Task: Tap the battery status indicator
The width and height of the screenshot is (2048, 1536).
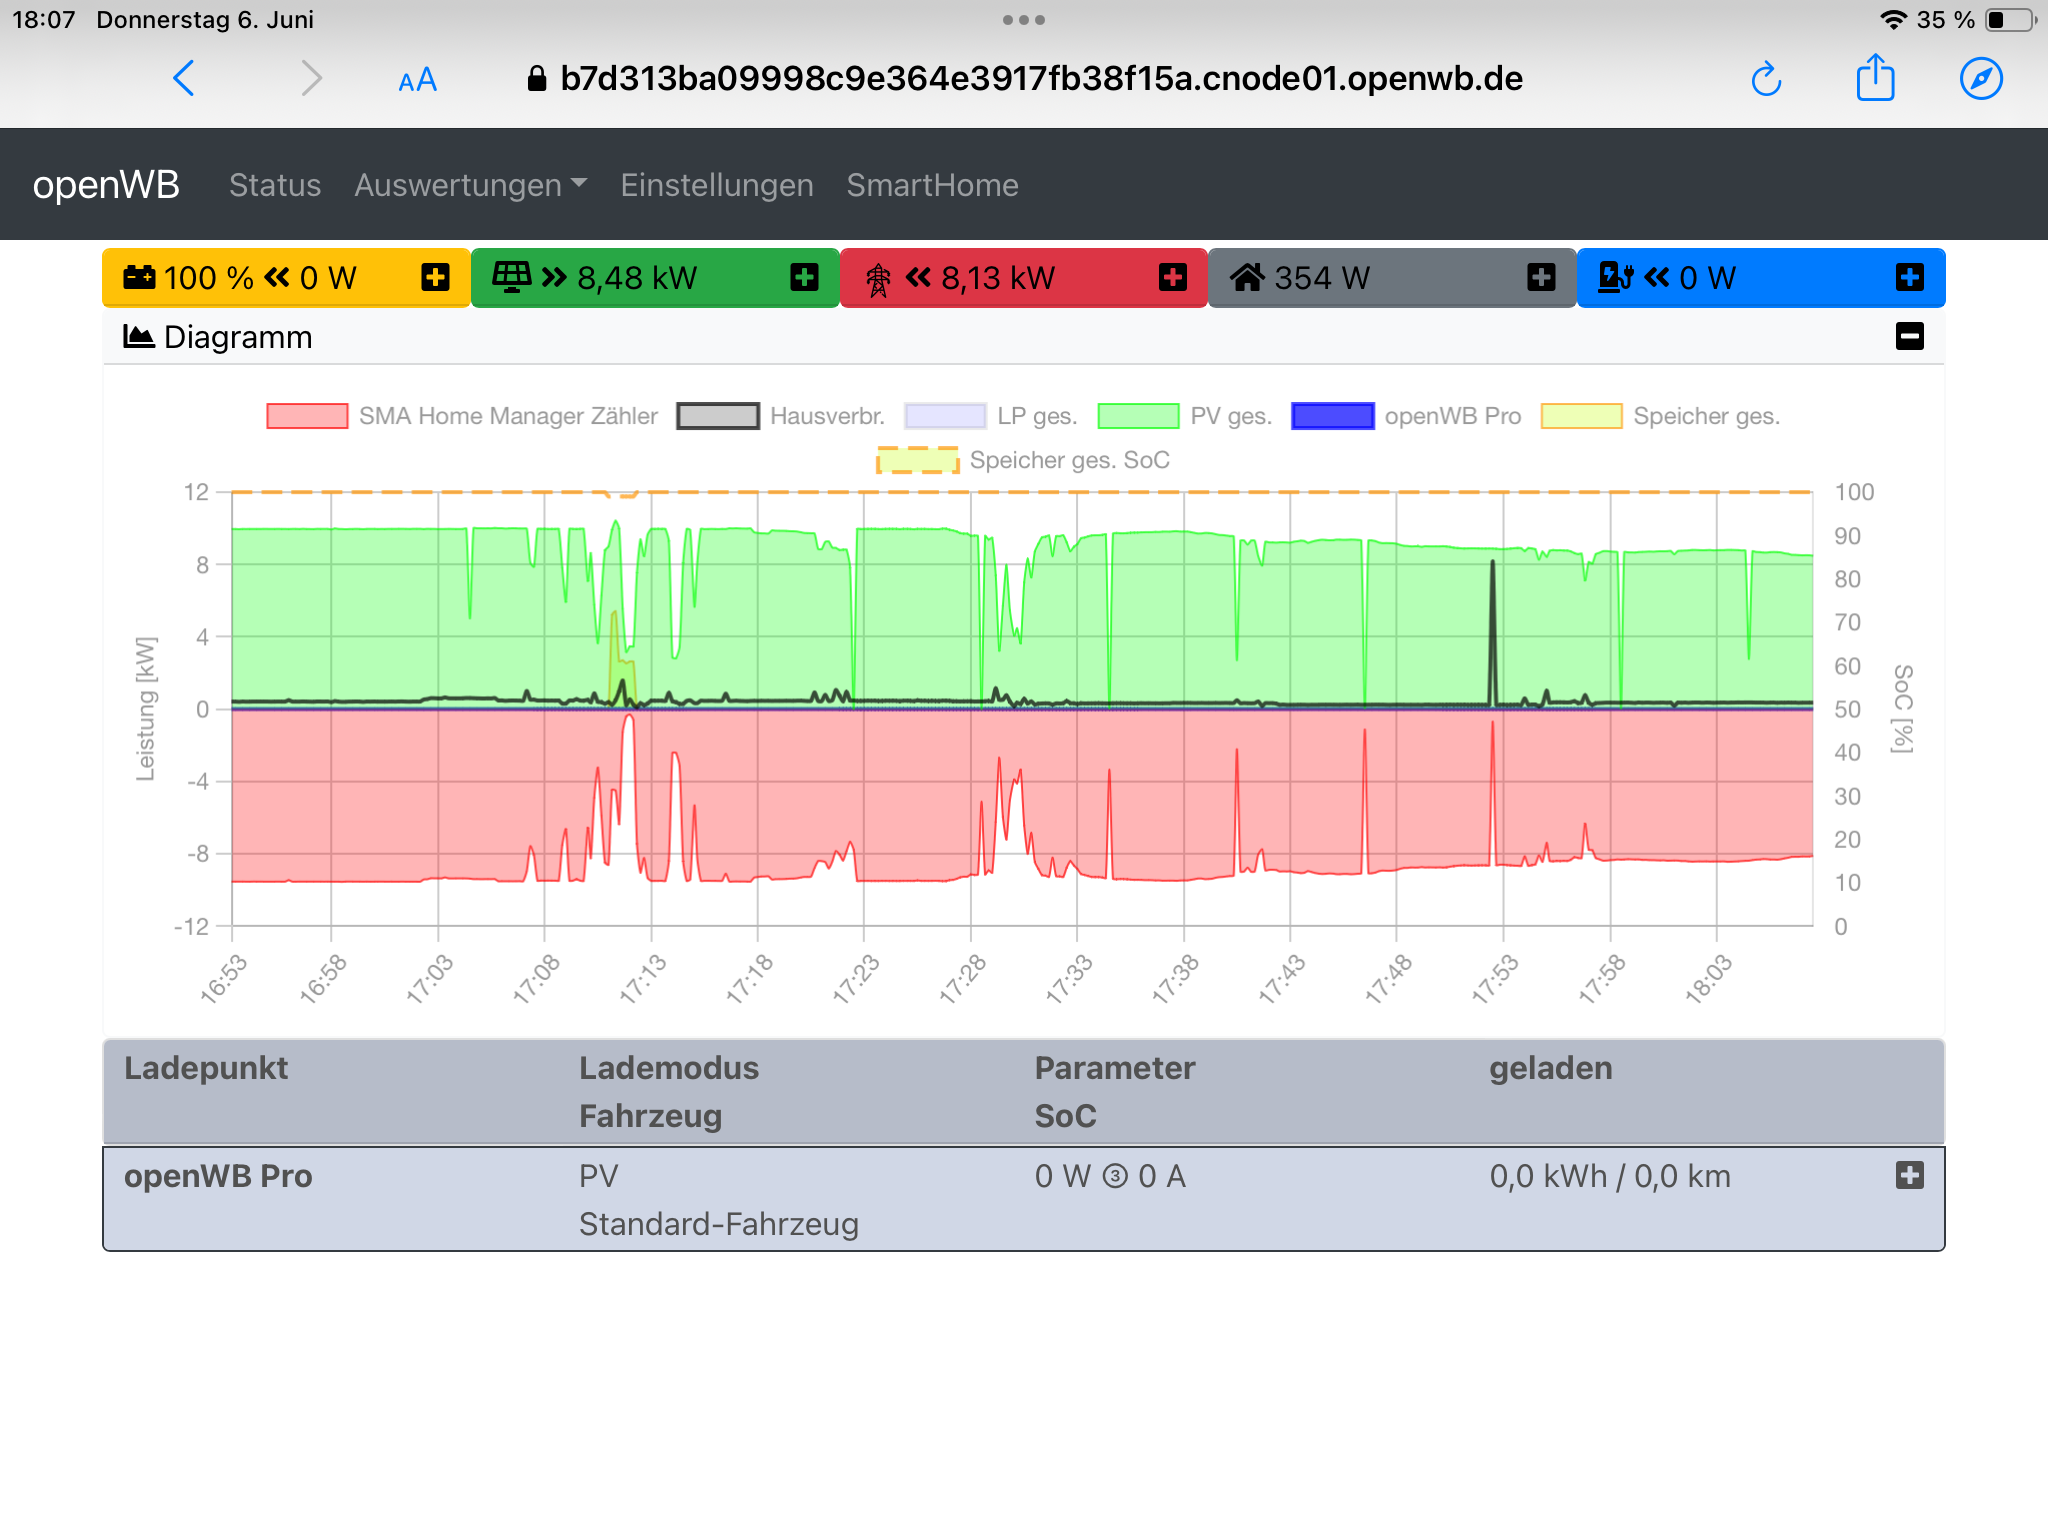Action: 2011,20
